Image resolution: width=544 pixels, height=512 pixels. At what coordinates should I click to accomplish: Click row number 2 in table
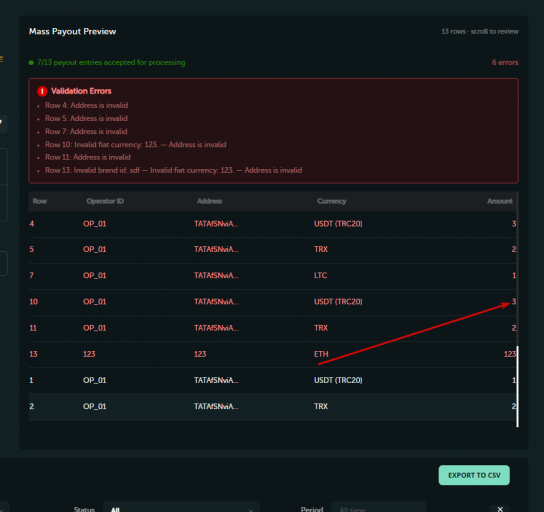pyautogui.click(x=32, y=406)
